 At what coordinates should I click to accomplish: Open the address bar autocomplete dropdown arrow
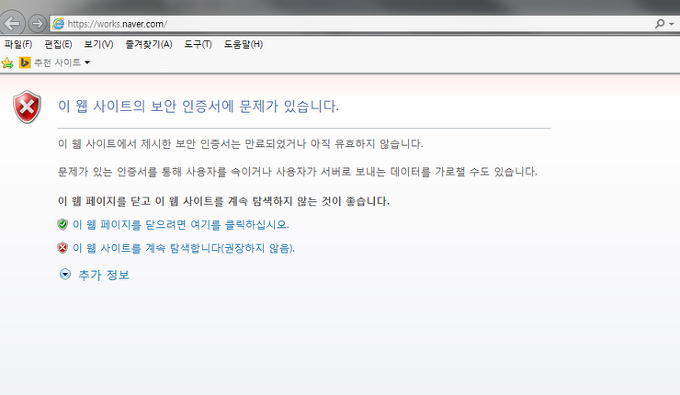671,24
